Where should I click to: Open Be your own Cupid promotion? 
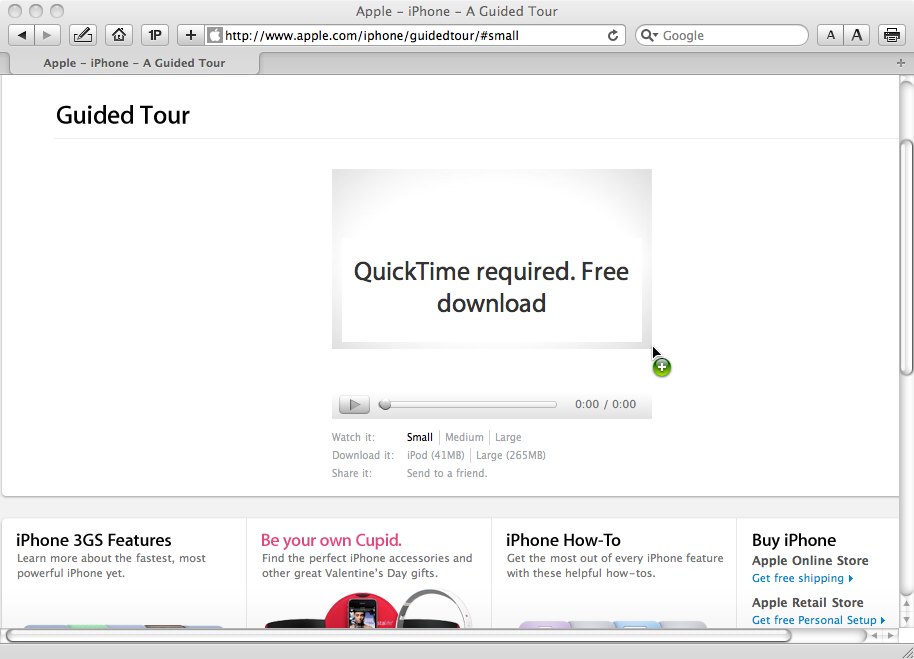pyautogui.click(x=331, y=540)
